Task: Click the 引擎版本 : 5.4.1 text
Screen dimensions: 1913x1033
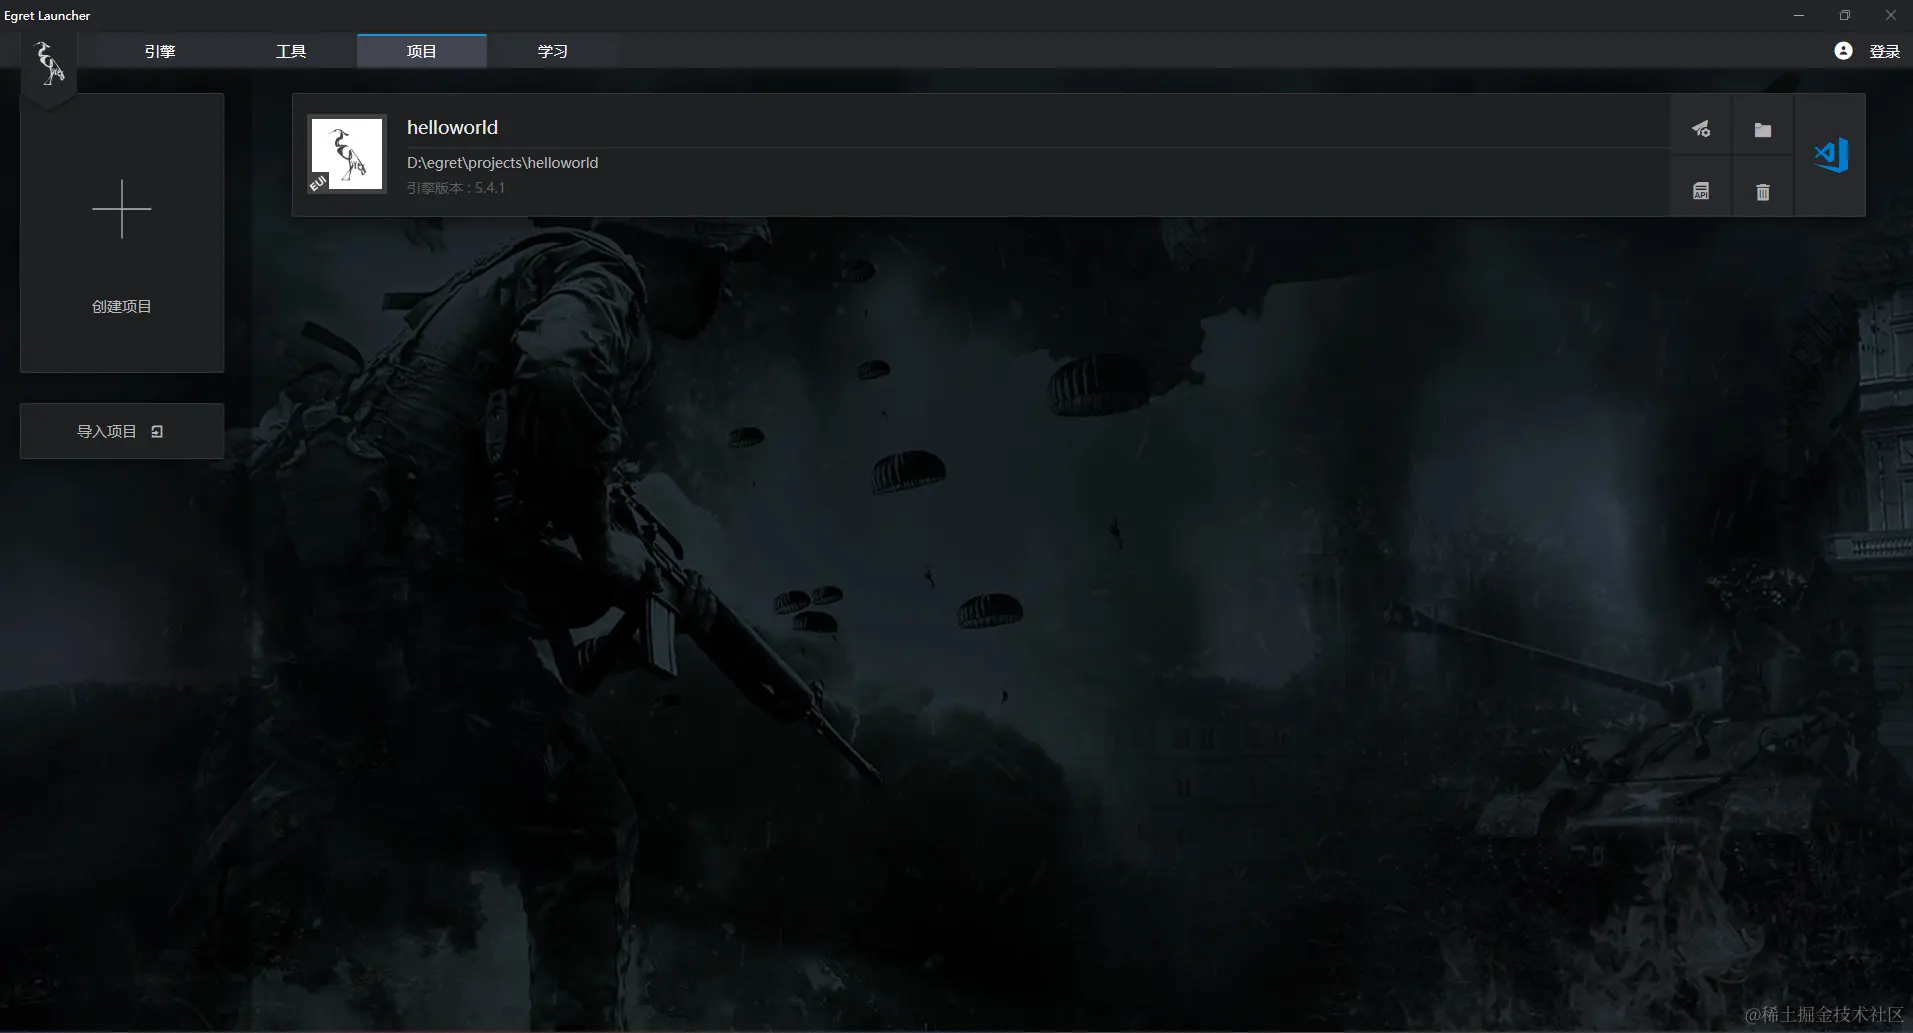Action: [x=456, y=188]
